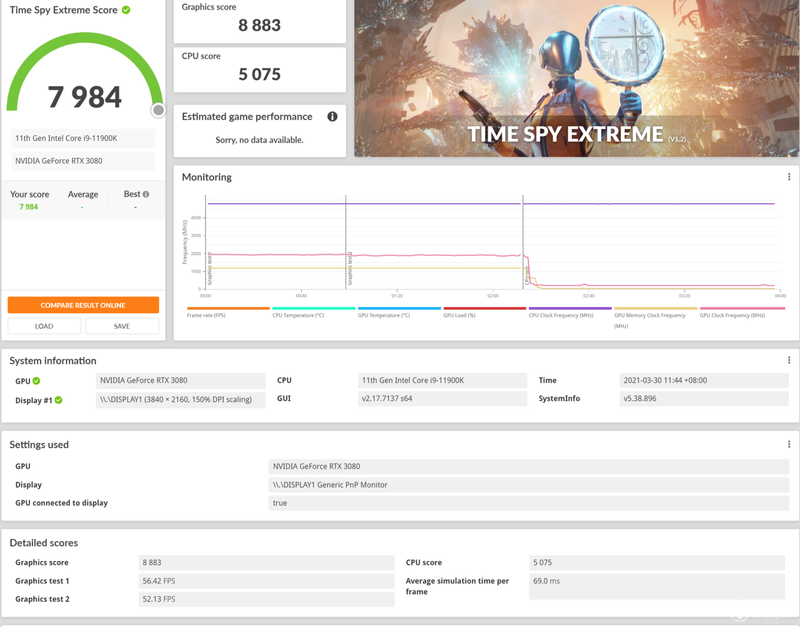The image size is (800, 627).
Task: Open the Settings used three-dot menu
Action: (x=789, y=444)
